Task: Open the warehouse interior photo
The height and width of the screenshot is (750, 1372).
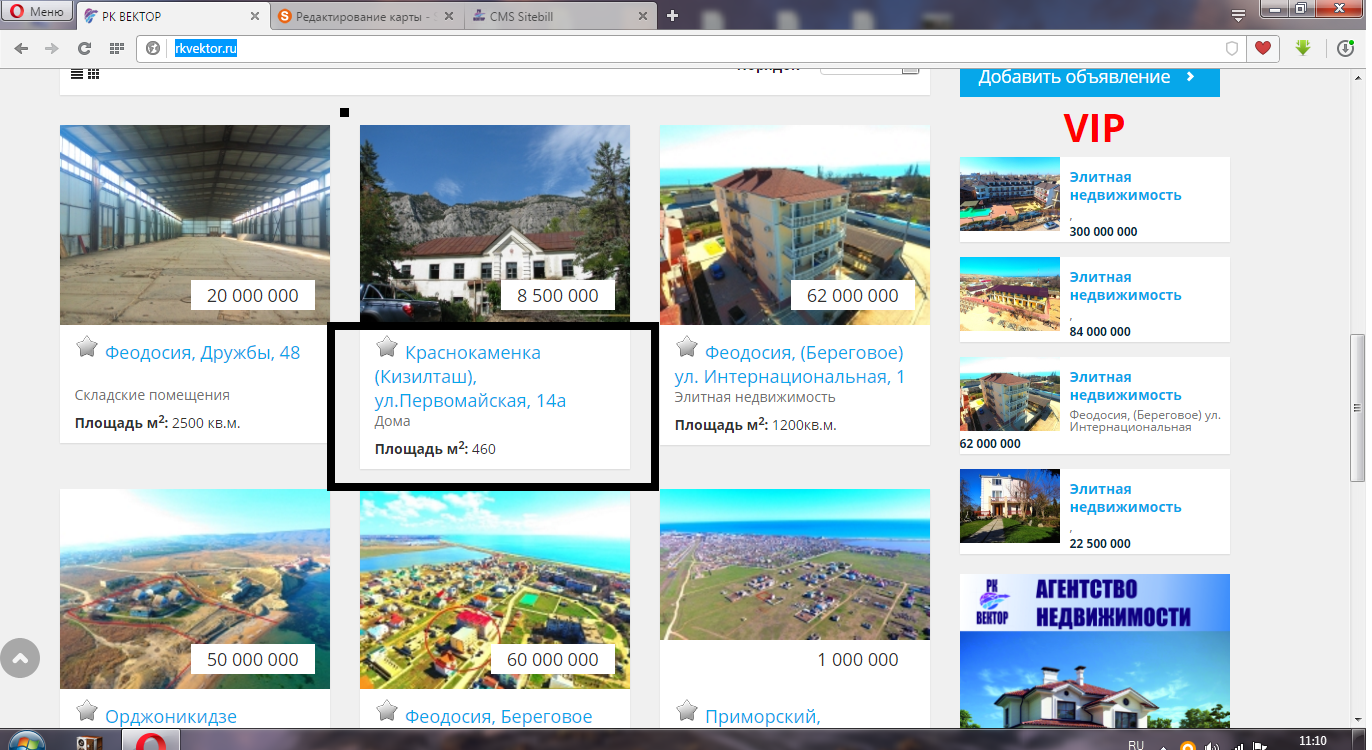Action: coord(195,225)
